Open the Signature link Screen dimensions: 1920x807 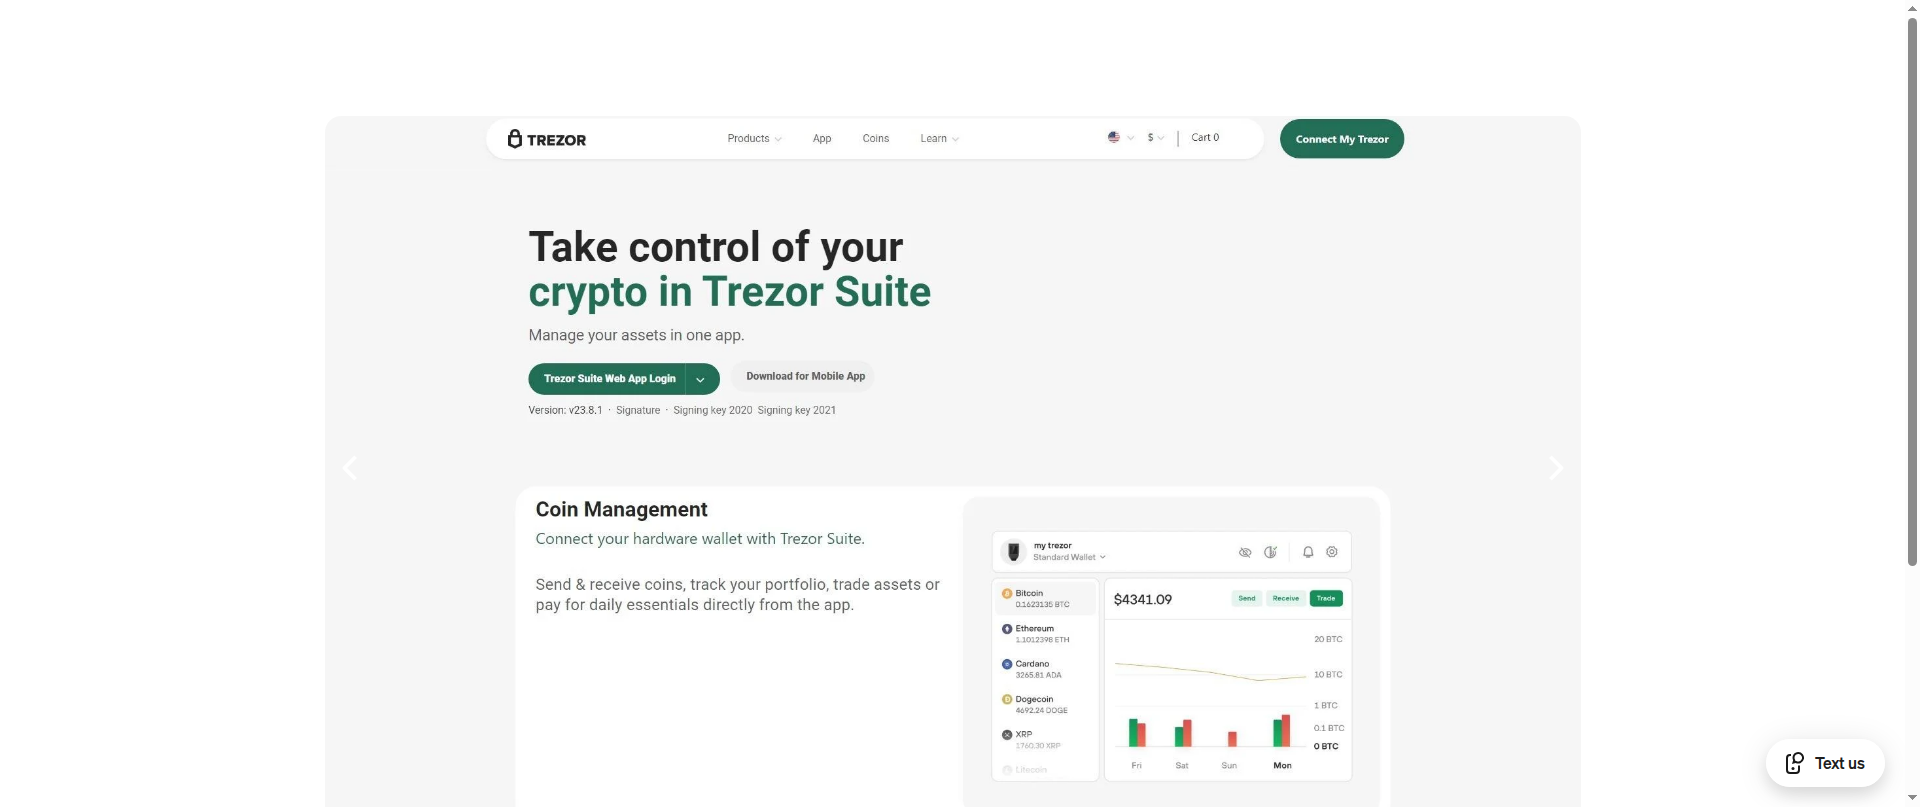click(638, 411)
